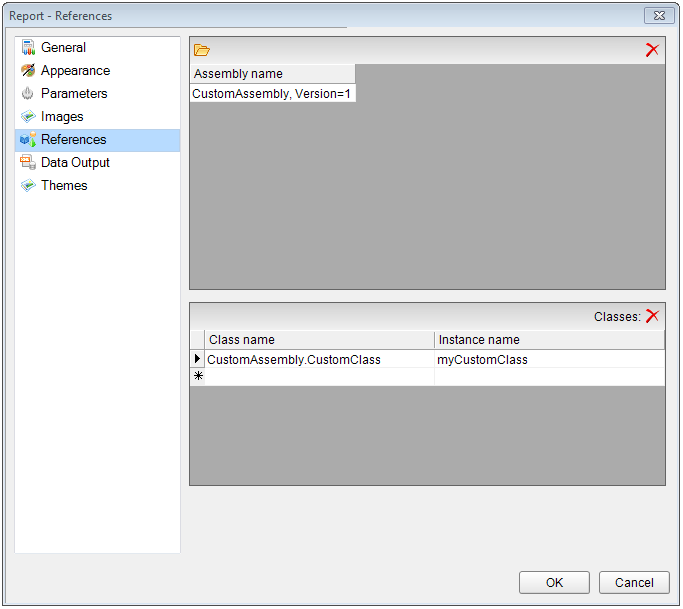This screenshot has height=609, width=683.
Task: Click the Images icon in sidebar
Action: 28,116
